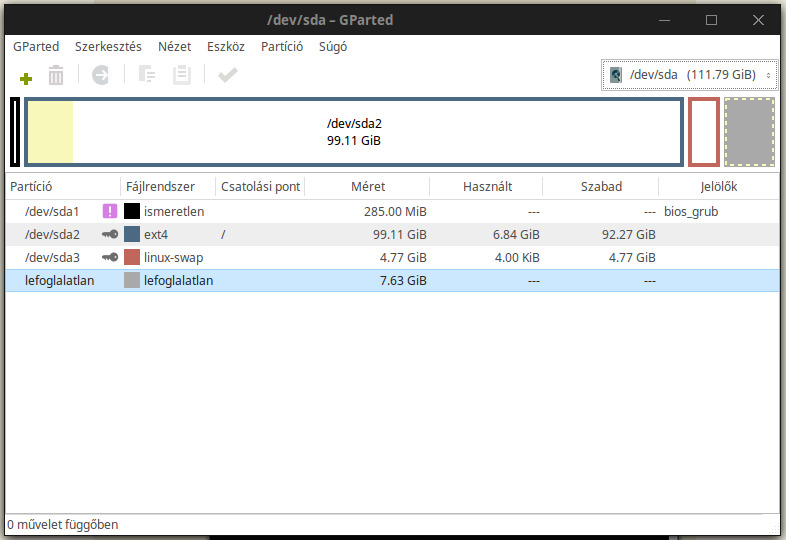Viewport: 786px width, 540px height.
Task: Maximize the GParted window
Action: 711,20
